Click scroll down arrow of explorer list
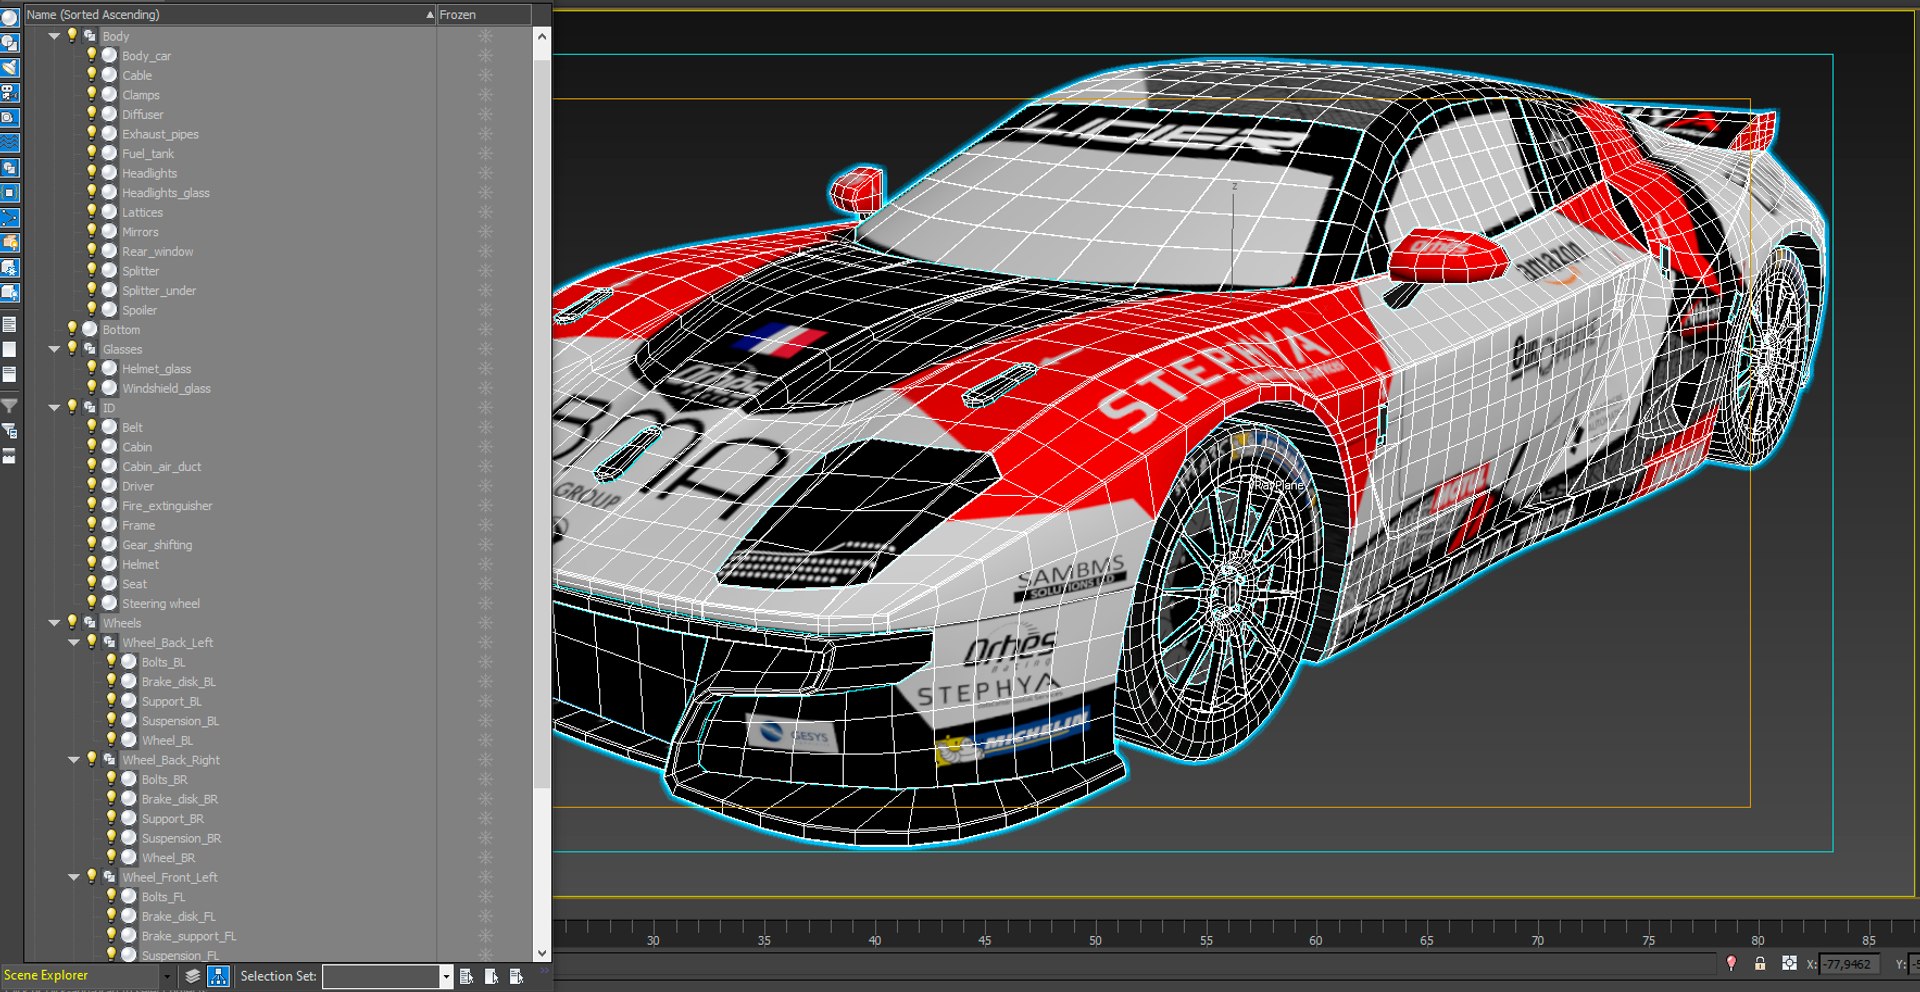Image resolution: width=1920 pixels, height=992 pixels. [x=542, y=953]
